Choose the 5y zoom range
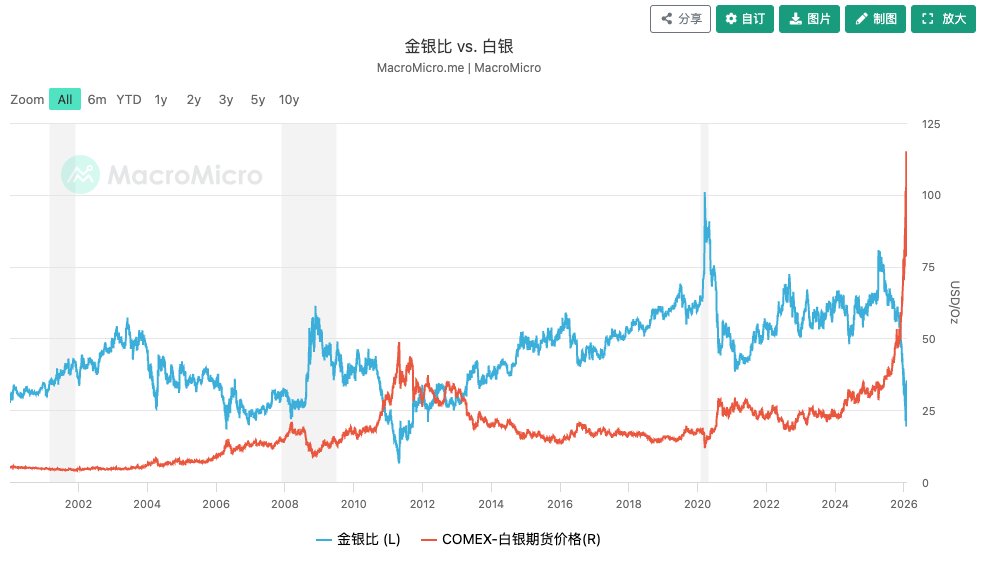Viewport: 981px width, 569px height. point(258,99)
